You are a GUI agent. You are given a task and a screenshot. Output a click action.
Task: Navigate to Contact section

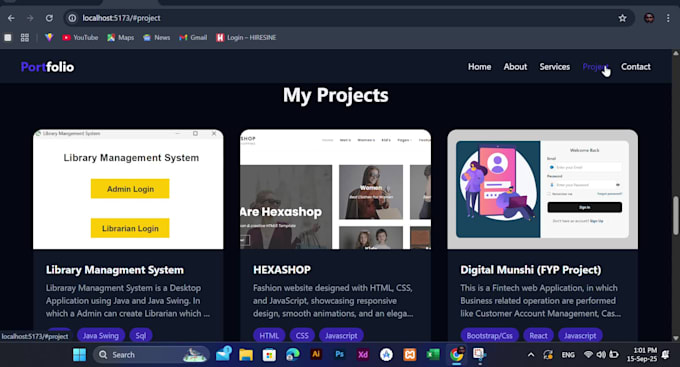[636, 67]
